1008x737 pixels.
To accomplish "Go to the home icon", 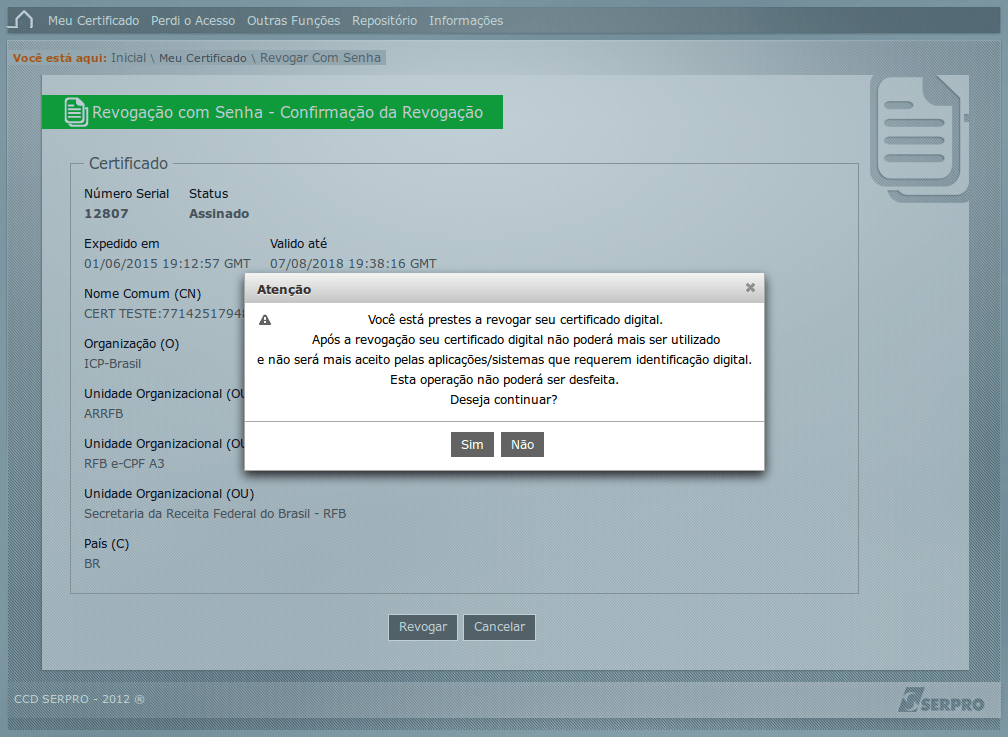I will (x=21, y=19).
